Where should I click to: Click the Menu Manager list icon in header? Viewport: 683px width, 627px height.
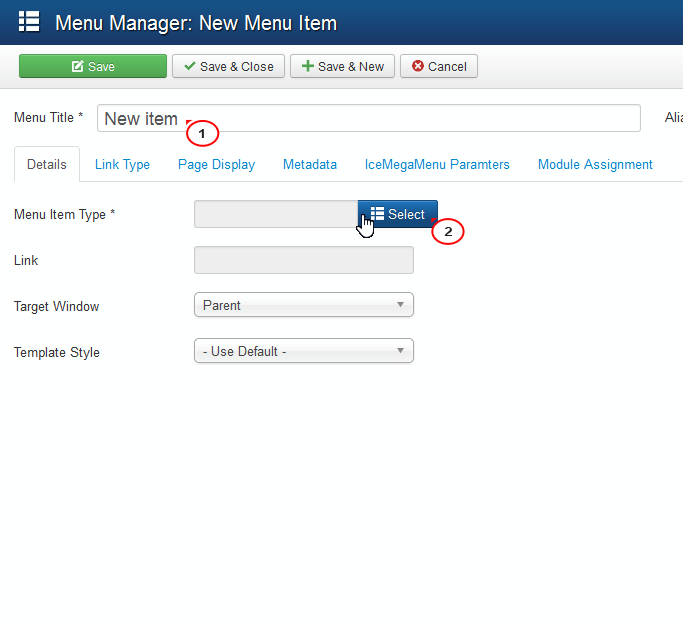click(x=29, y=21)
